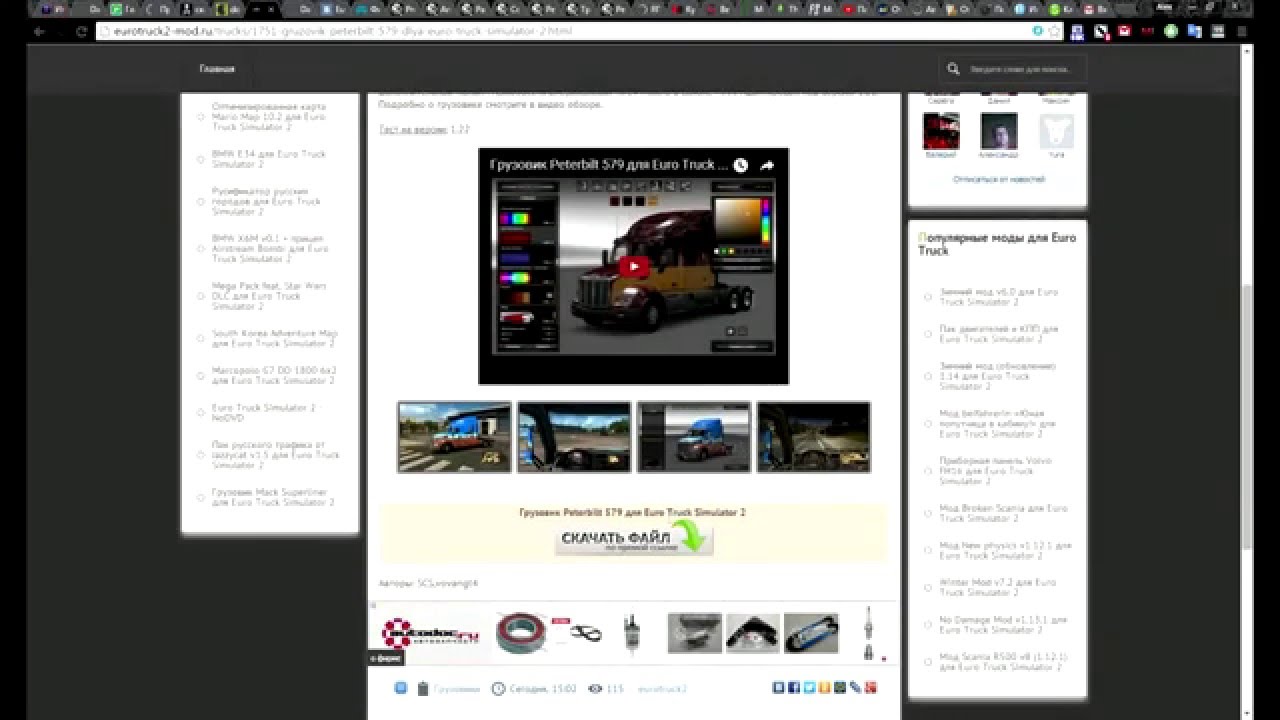The height and width of the screenshot is (720, 1280).
Task: Open South Korea Adventure Map link
Action: (x=275, y=338)
